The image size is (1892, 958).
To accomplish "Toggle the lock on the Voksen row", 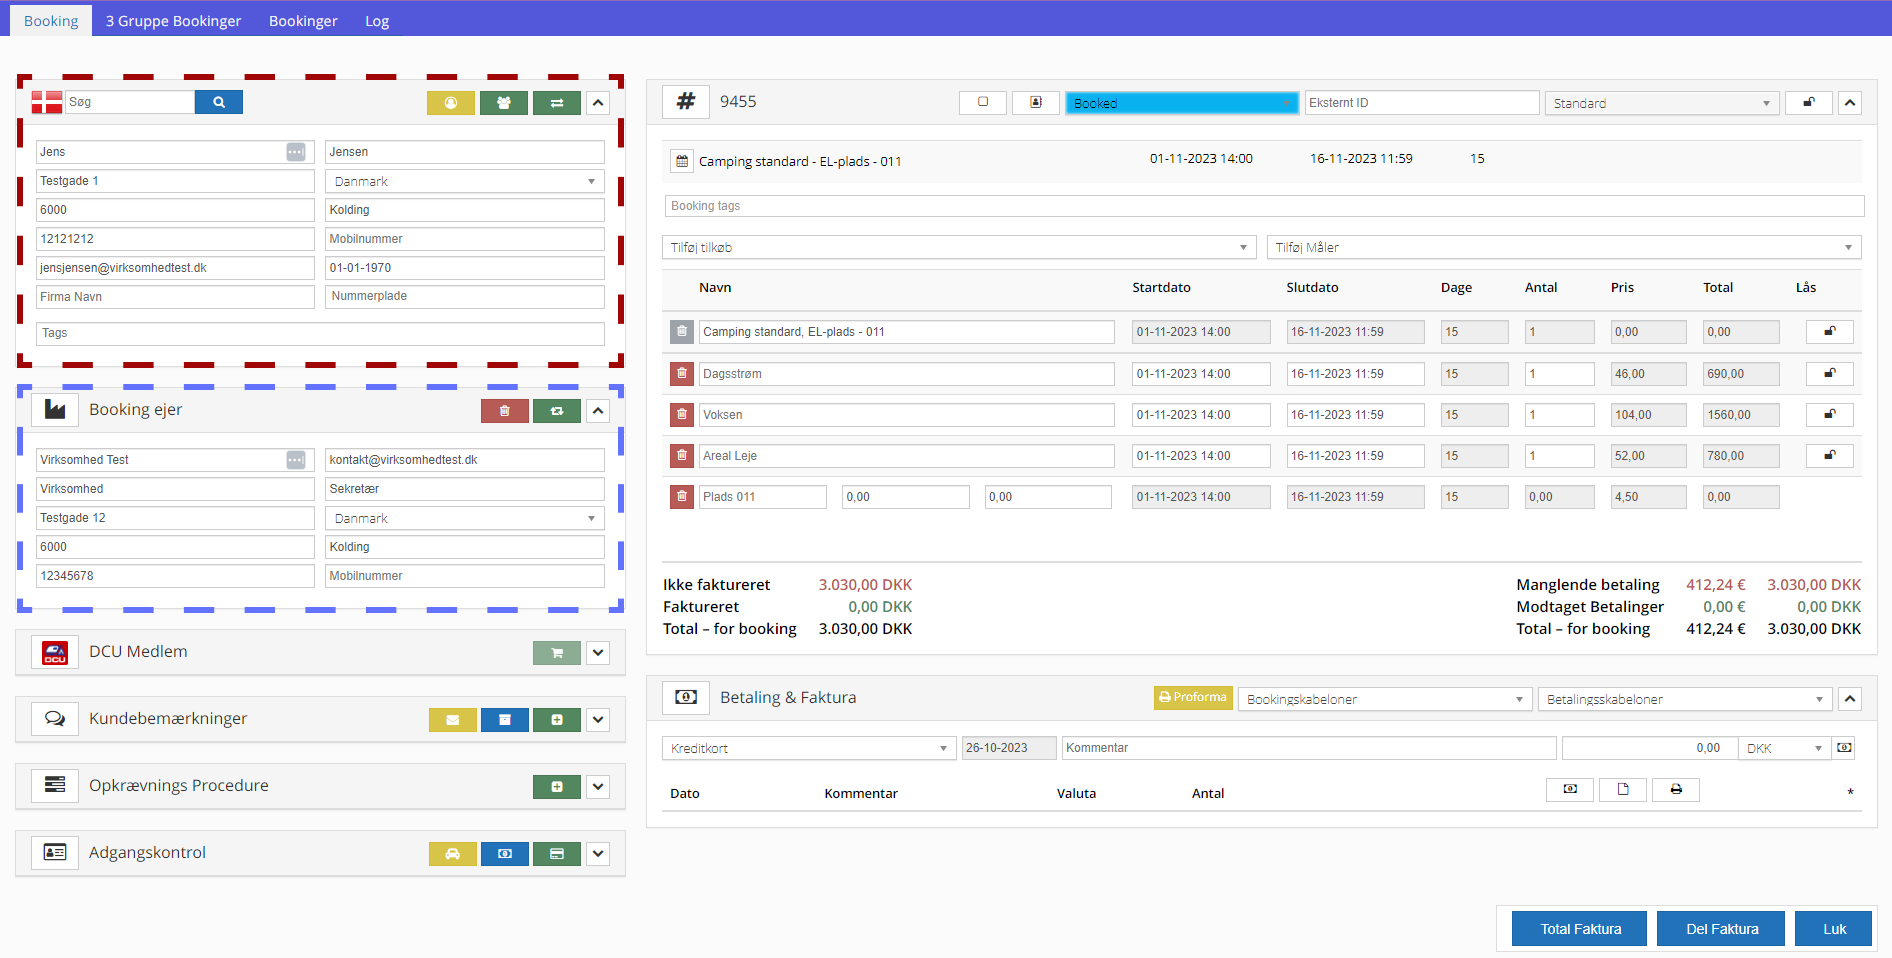I will point(1829,415).
